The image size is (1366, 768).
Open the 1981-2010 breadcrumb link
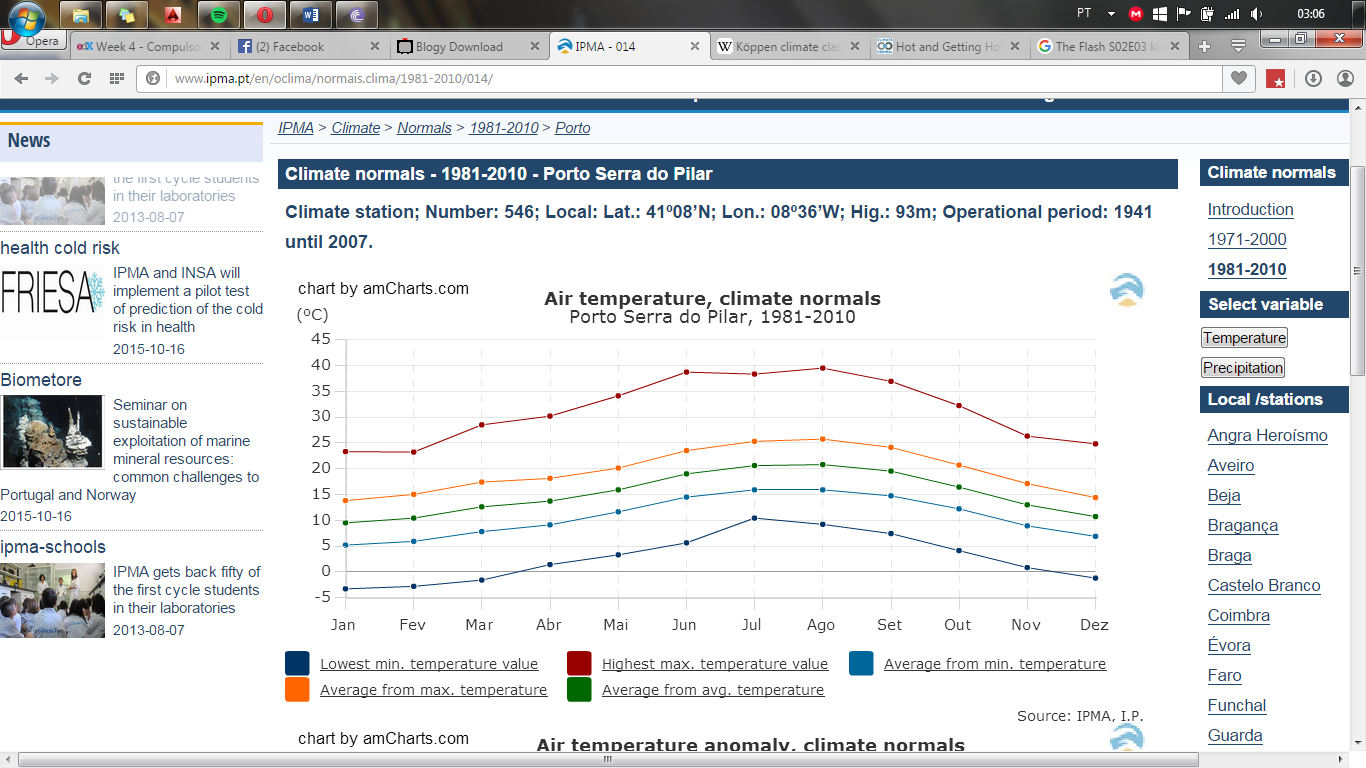(x=504, y=128)
